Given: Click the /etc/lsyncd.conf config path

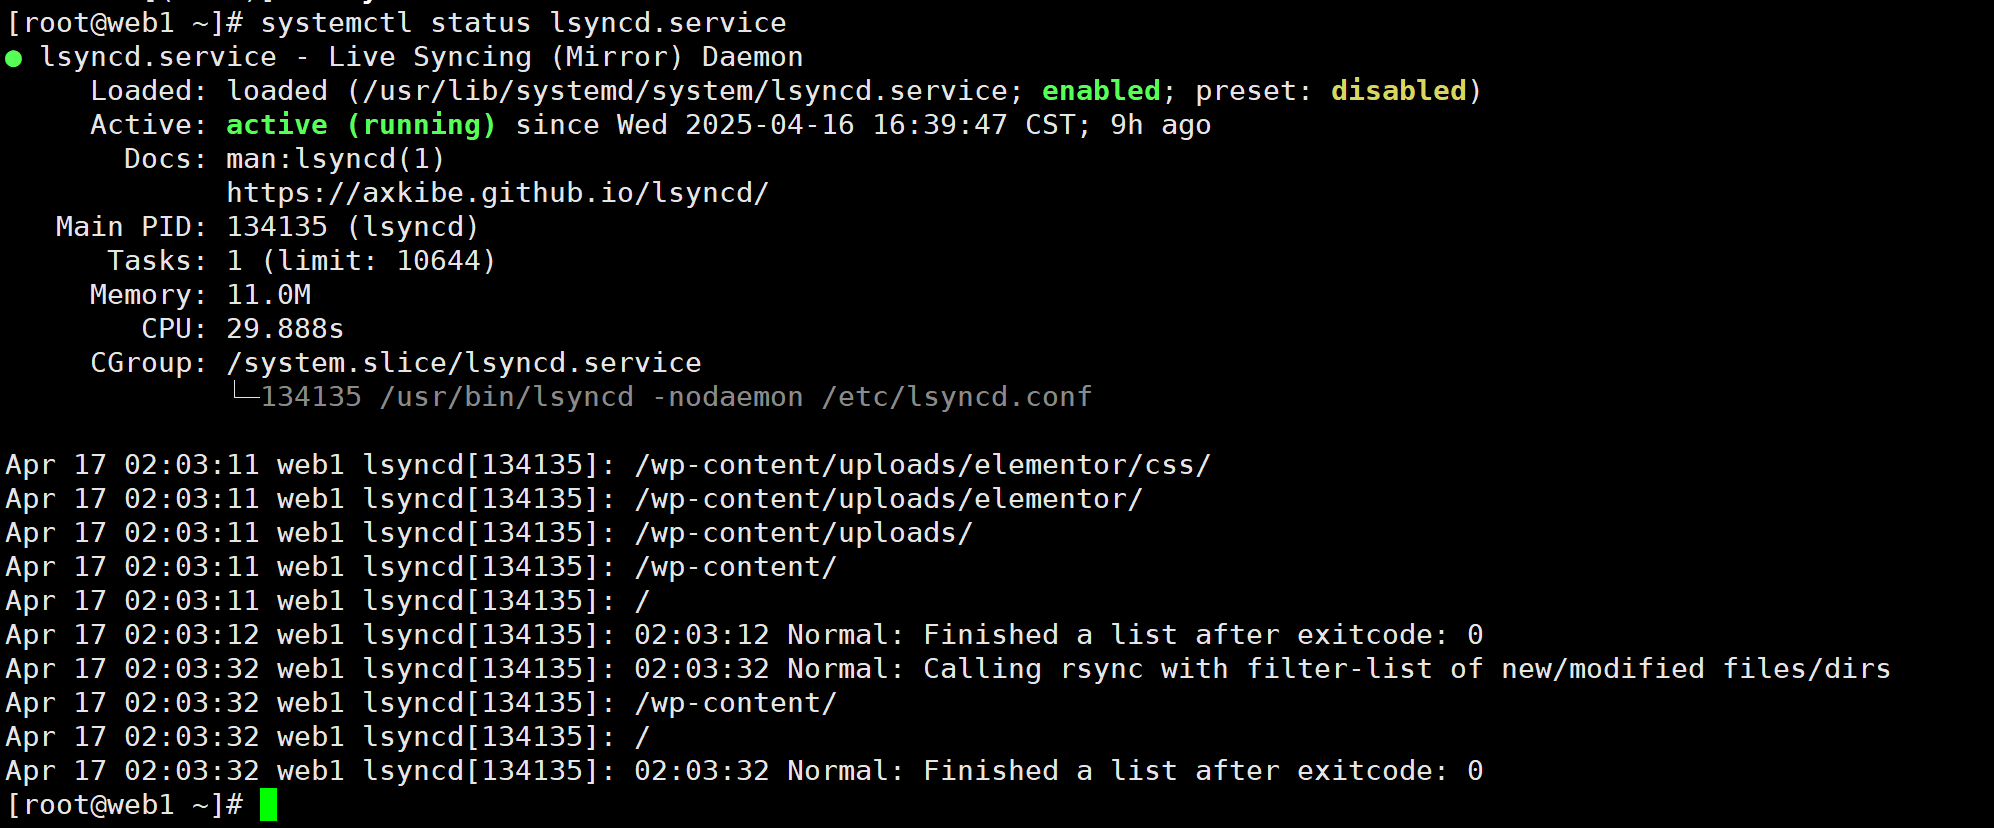Looking at the screenshot, I should click(957, 396).
